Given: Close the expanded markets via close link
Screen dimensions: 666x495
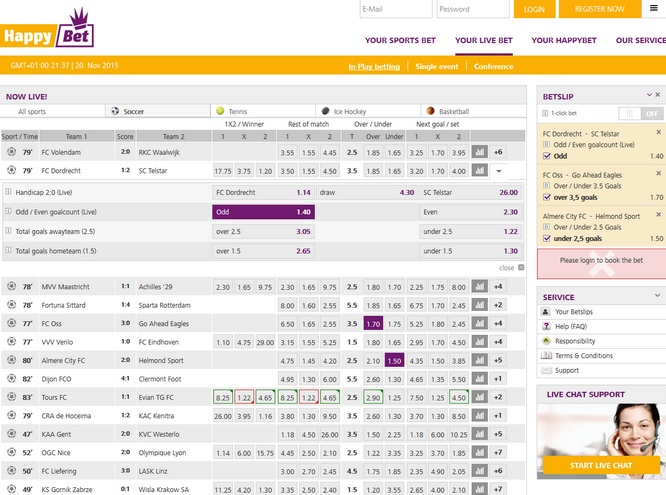Looking at the screenshot, I should pyautogui.click(x=511, y=268).
